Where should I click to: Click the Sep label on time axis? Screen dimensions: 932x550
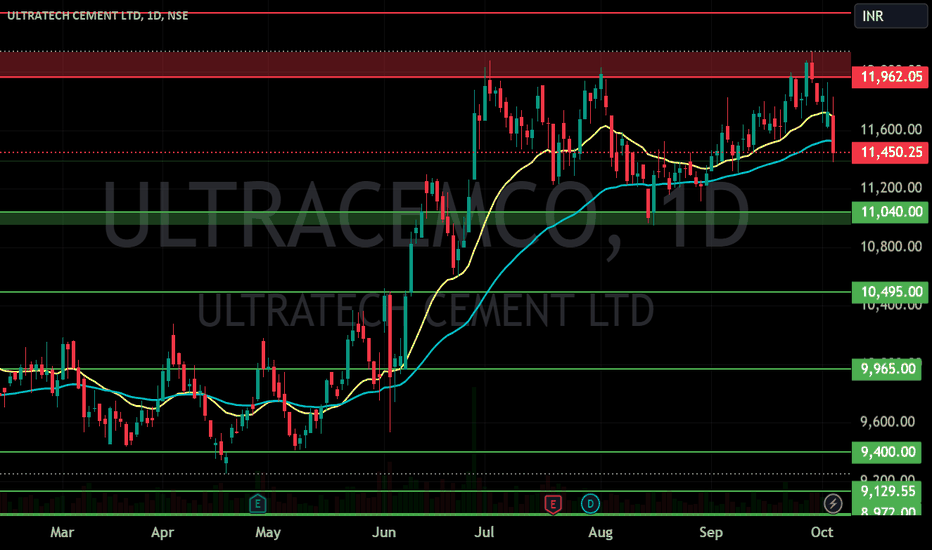pyautogui.click(x=711, y=532)
